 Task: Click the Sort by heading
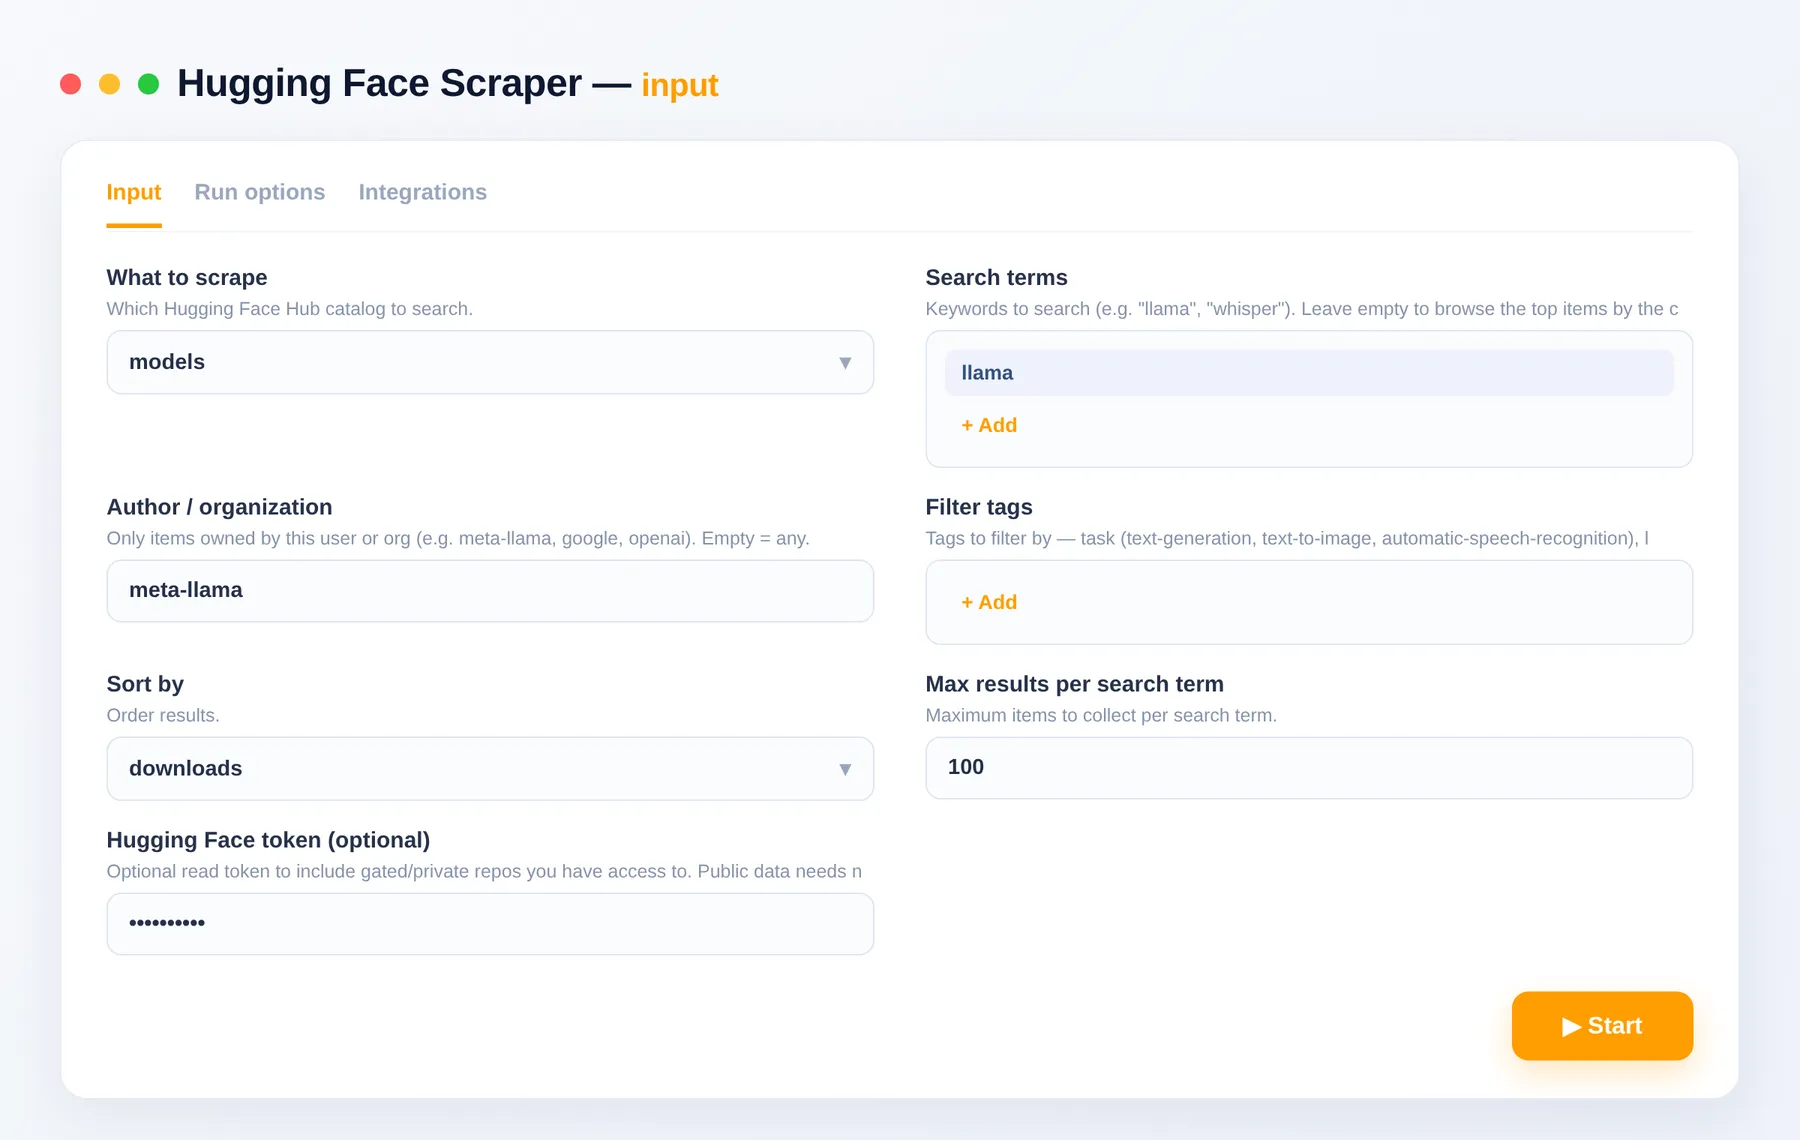point(145,684)
